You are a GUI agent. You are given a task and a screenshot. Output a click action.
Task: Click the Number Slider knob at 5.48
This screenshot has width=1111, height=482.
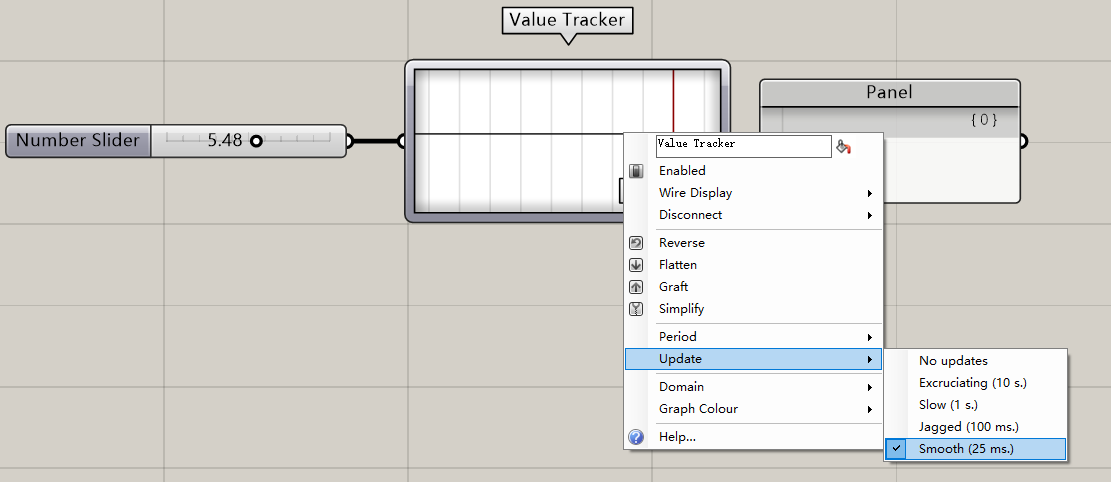pyautogui.click(x=256, y=141)
